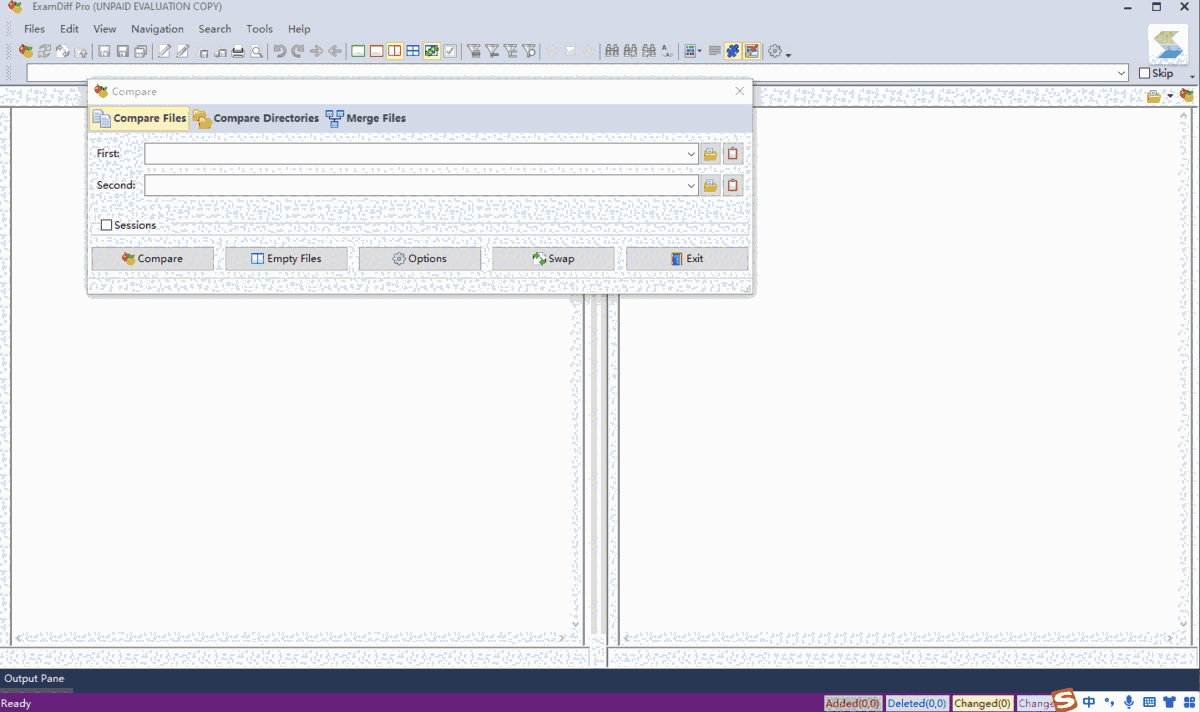Click the arrow below the Skip checkbox
The height and width of the screenshot is (712, 1200).
click(x=1192, y=76)
